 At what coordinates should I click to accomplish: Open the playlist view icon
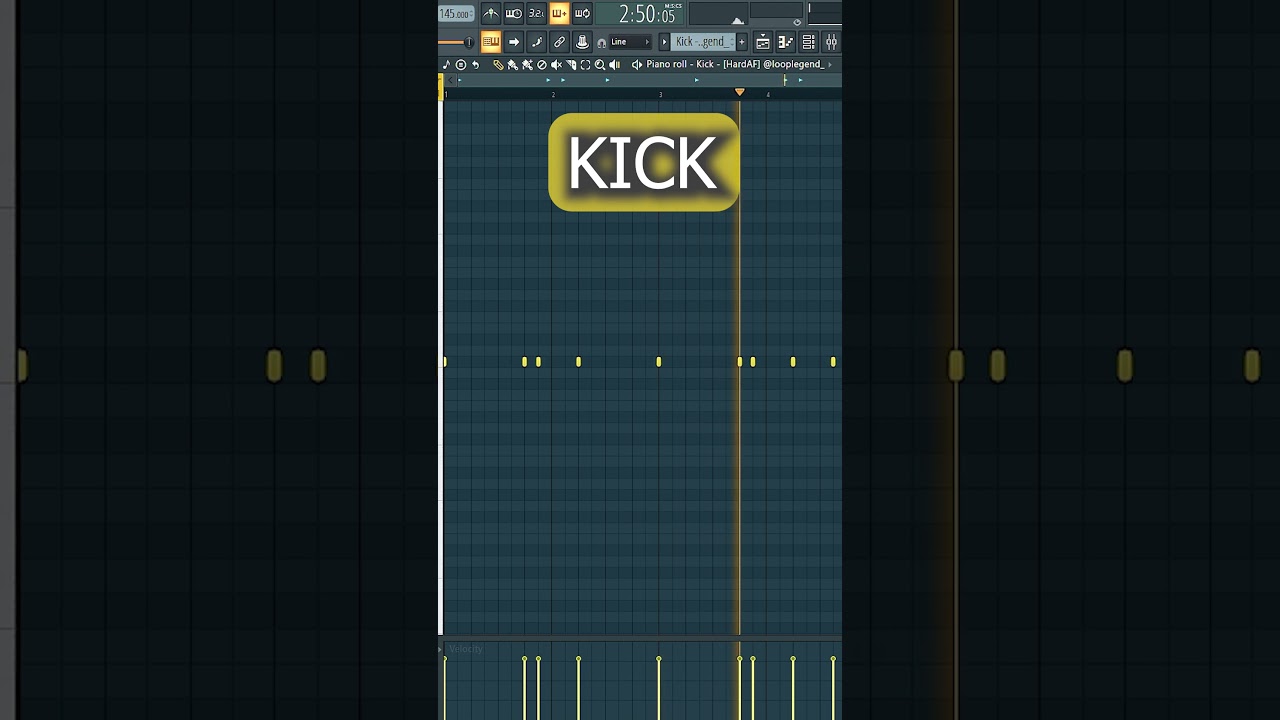tap(763, 42)
